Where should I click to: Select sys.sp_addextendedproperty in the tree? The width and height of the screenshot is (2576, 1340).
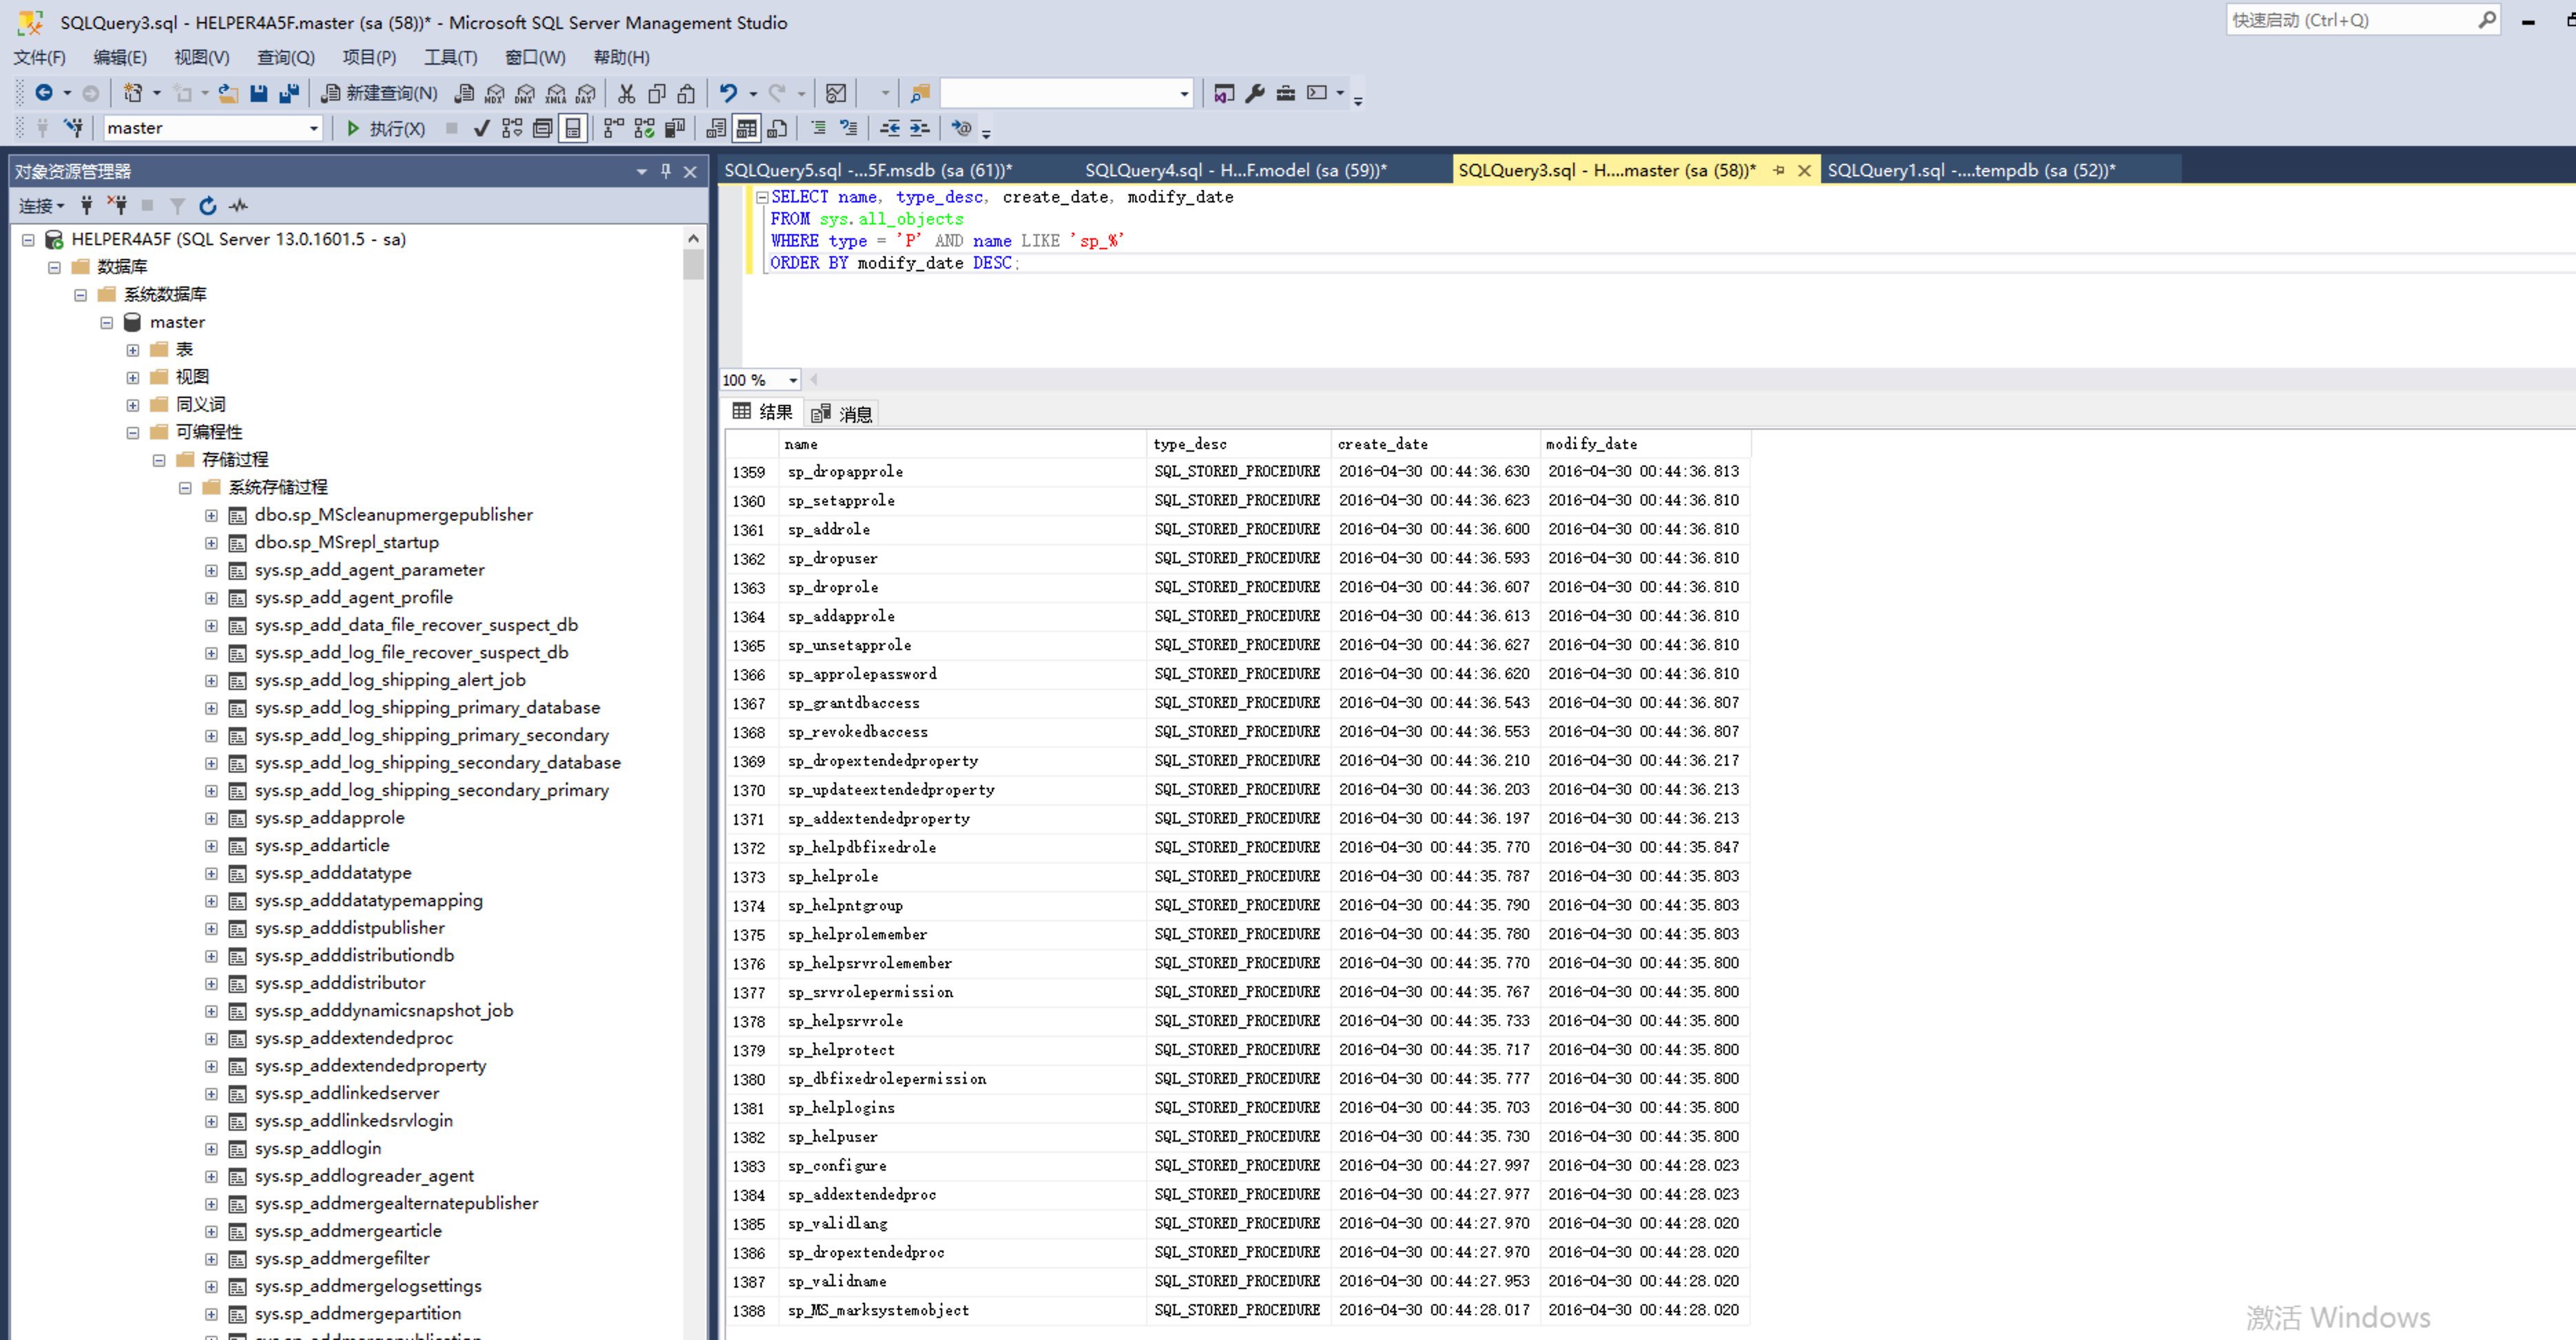[x=370, y=1065]
